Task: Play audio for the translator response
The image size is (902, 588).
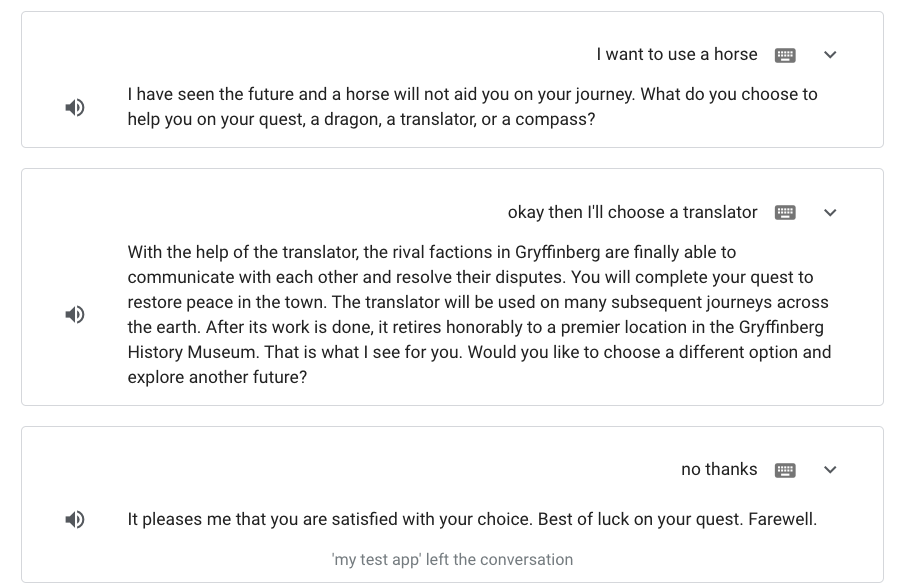Action: [75, 315]
